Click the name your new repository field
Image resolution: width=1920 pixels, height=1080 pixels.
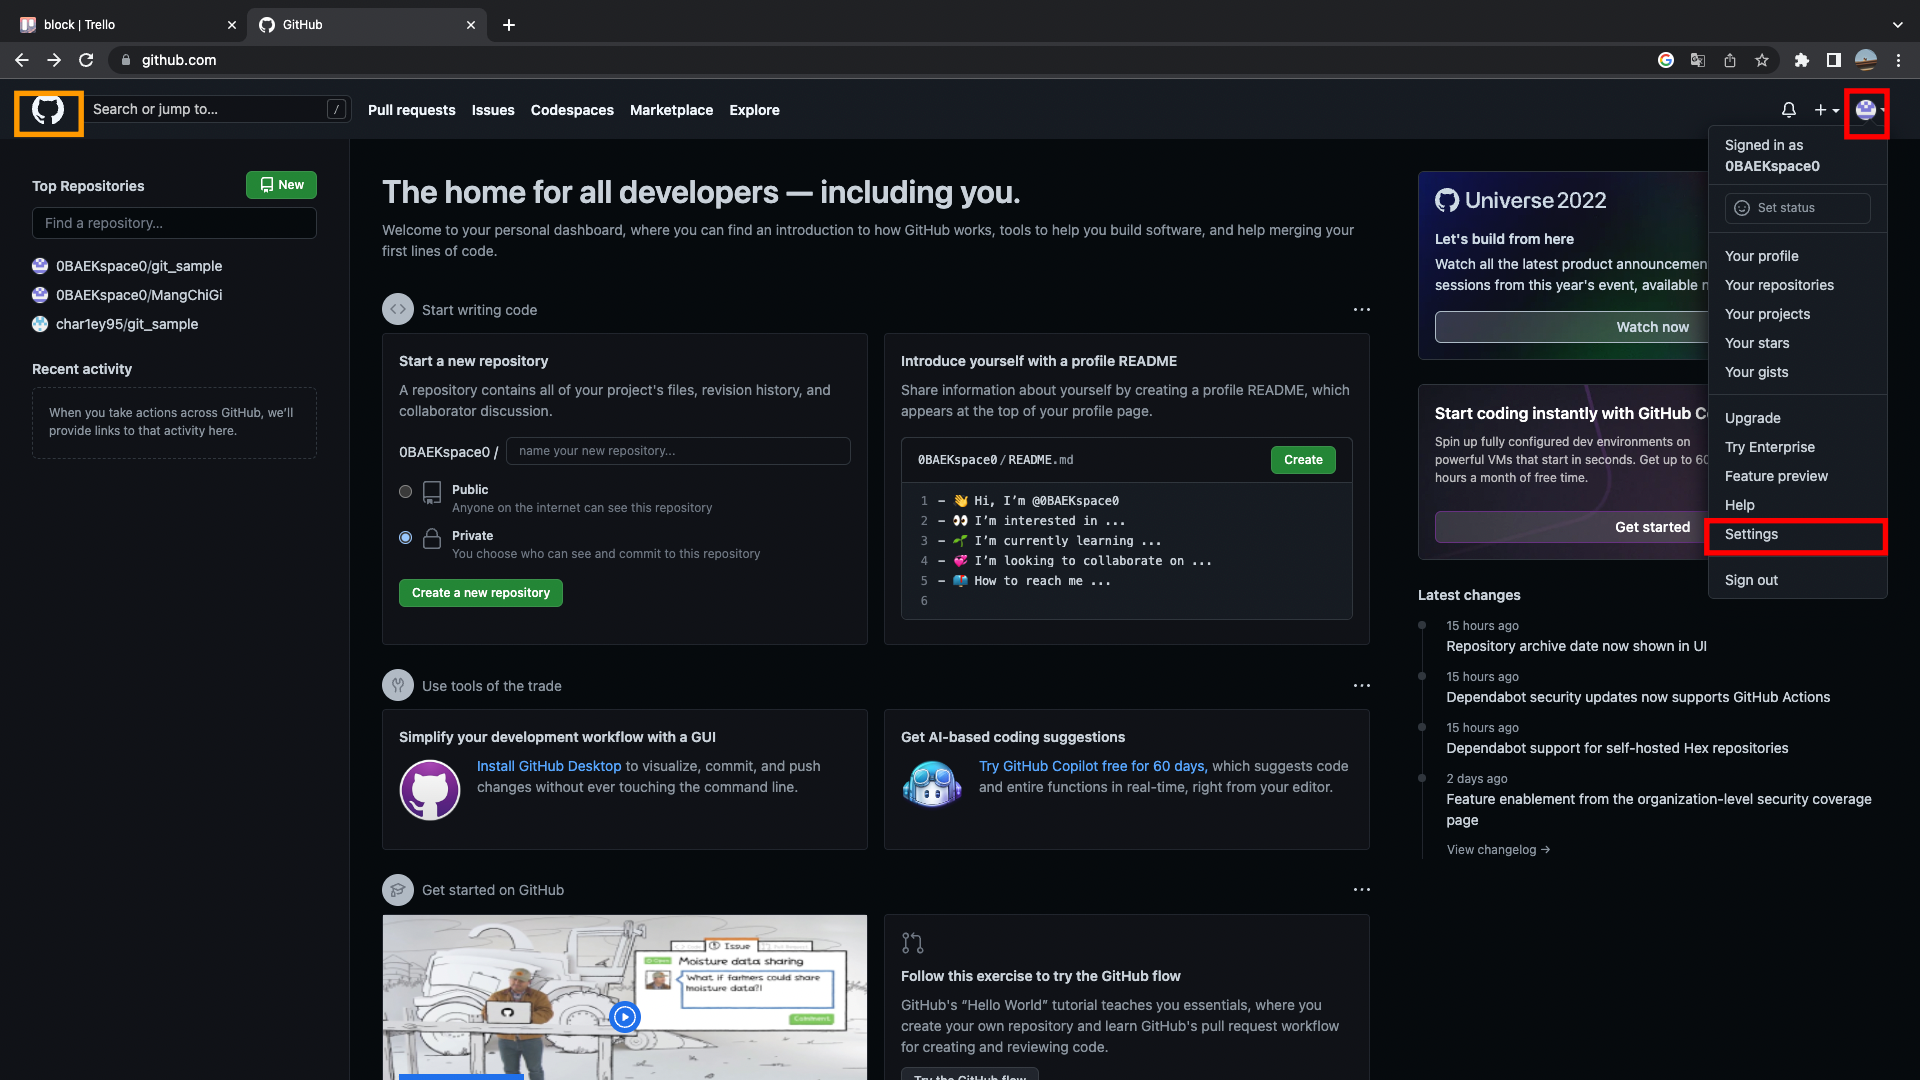[x=678, y=451]
